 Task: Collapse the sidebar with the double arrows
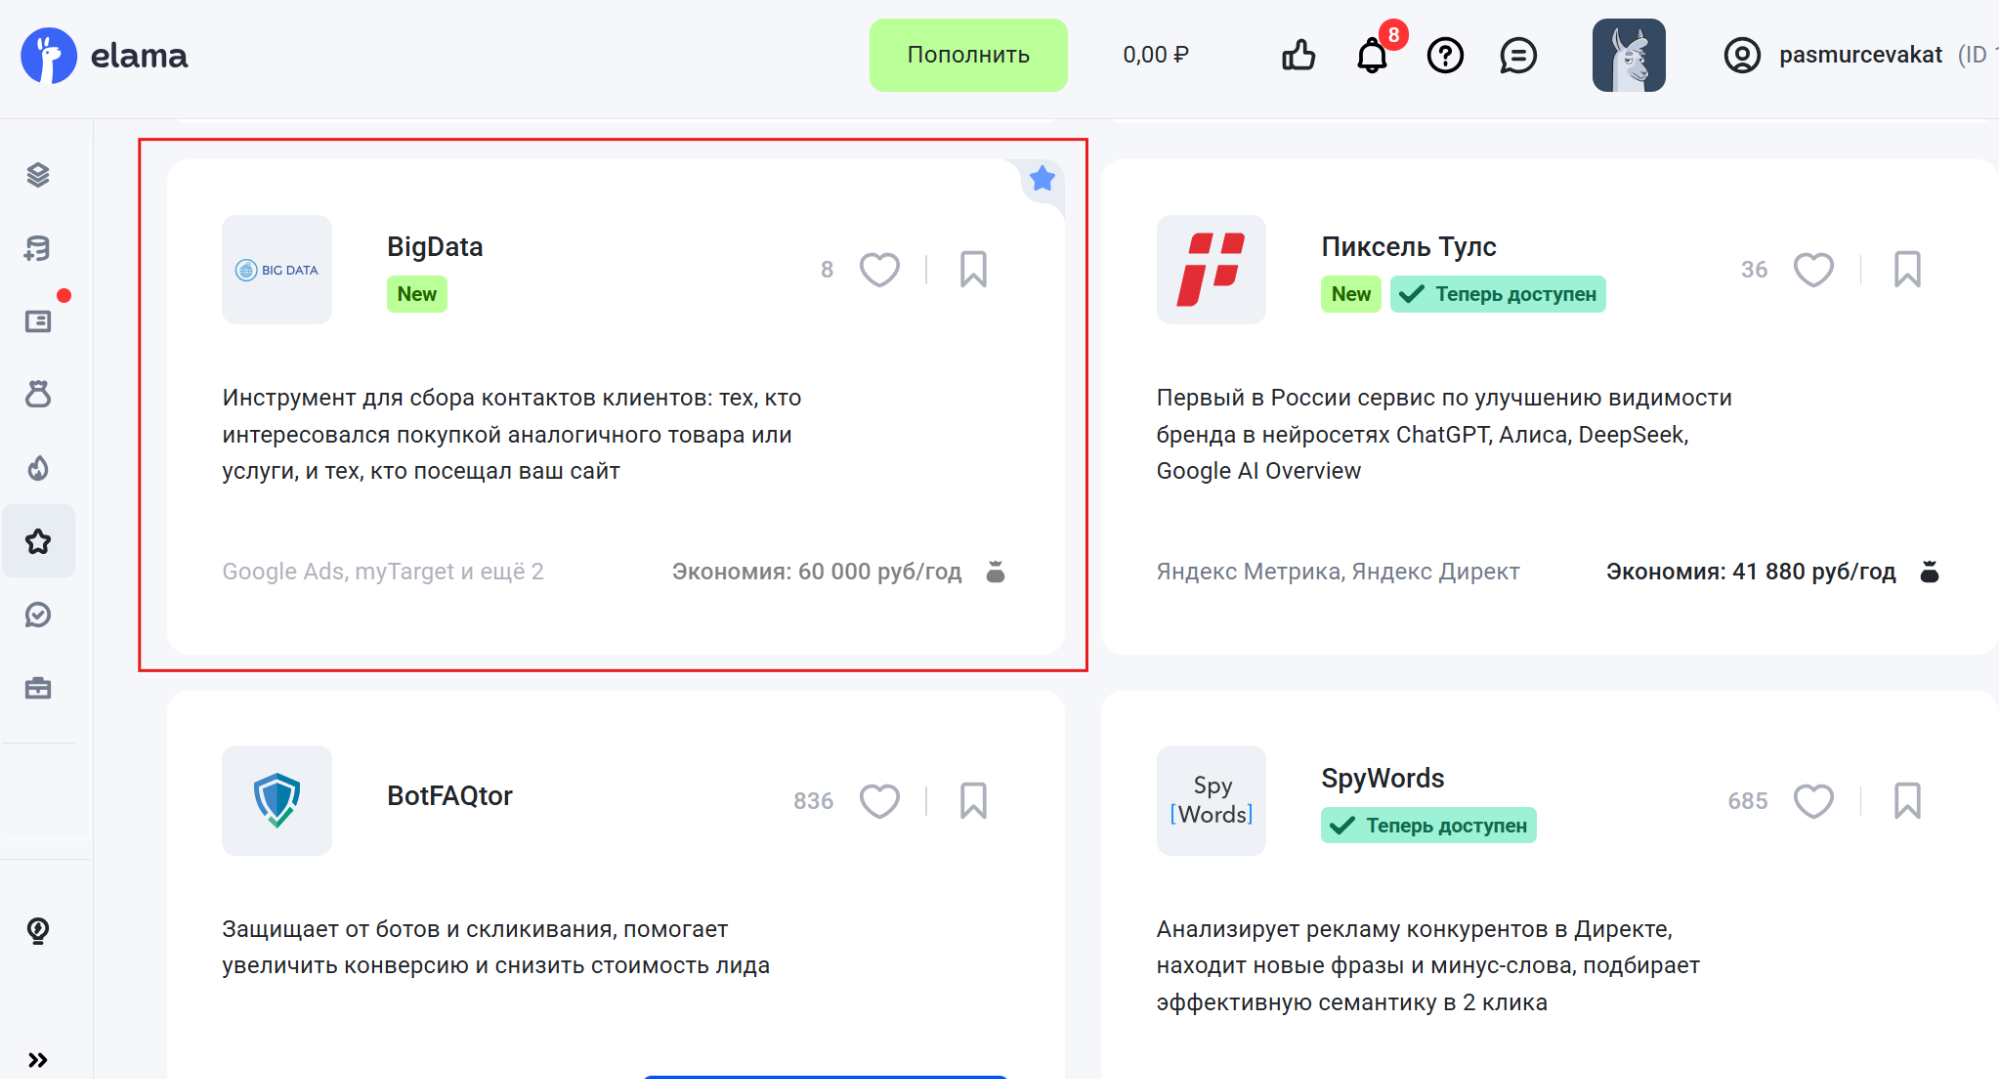click(38, 1057)
